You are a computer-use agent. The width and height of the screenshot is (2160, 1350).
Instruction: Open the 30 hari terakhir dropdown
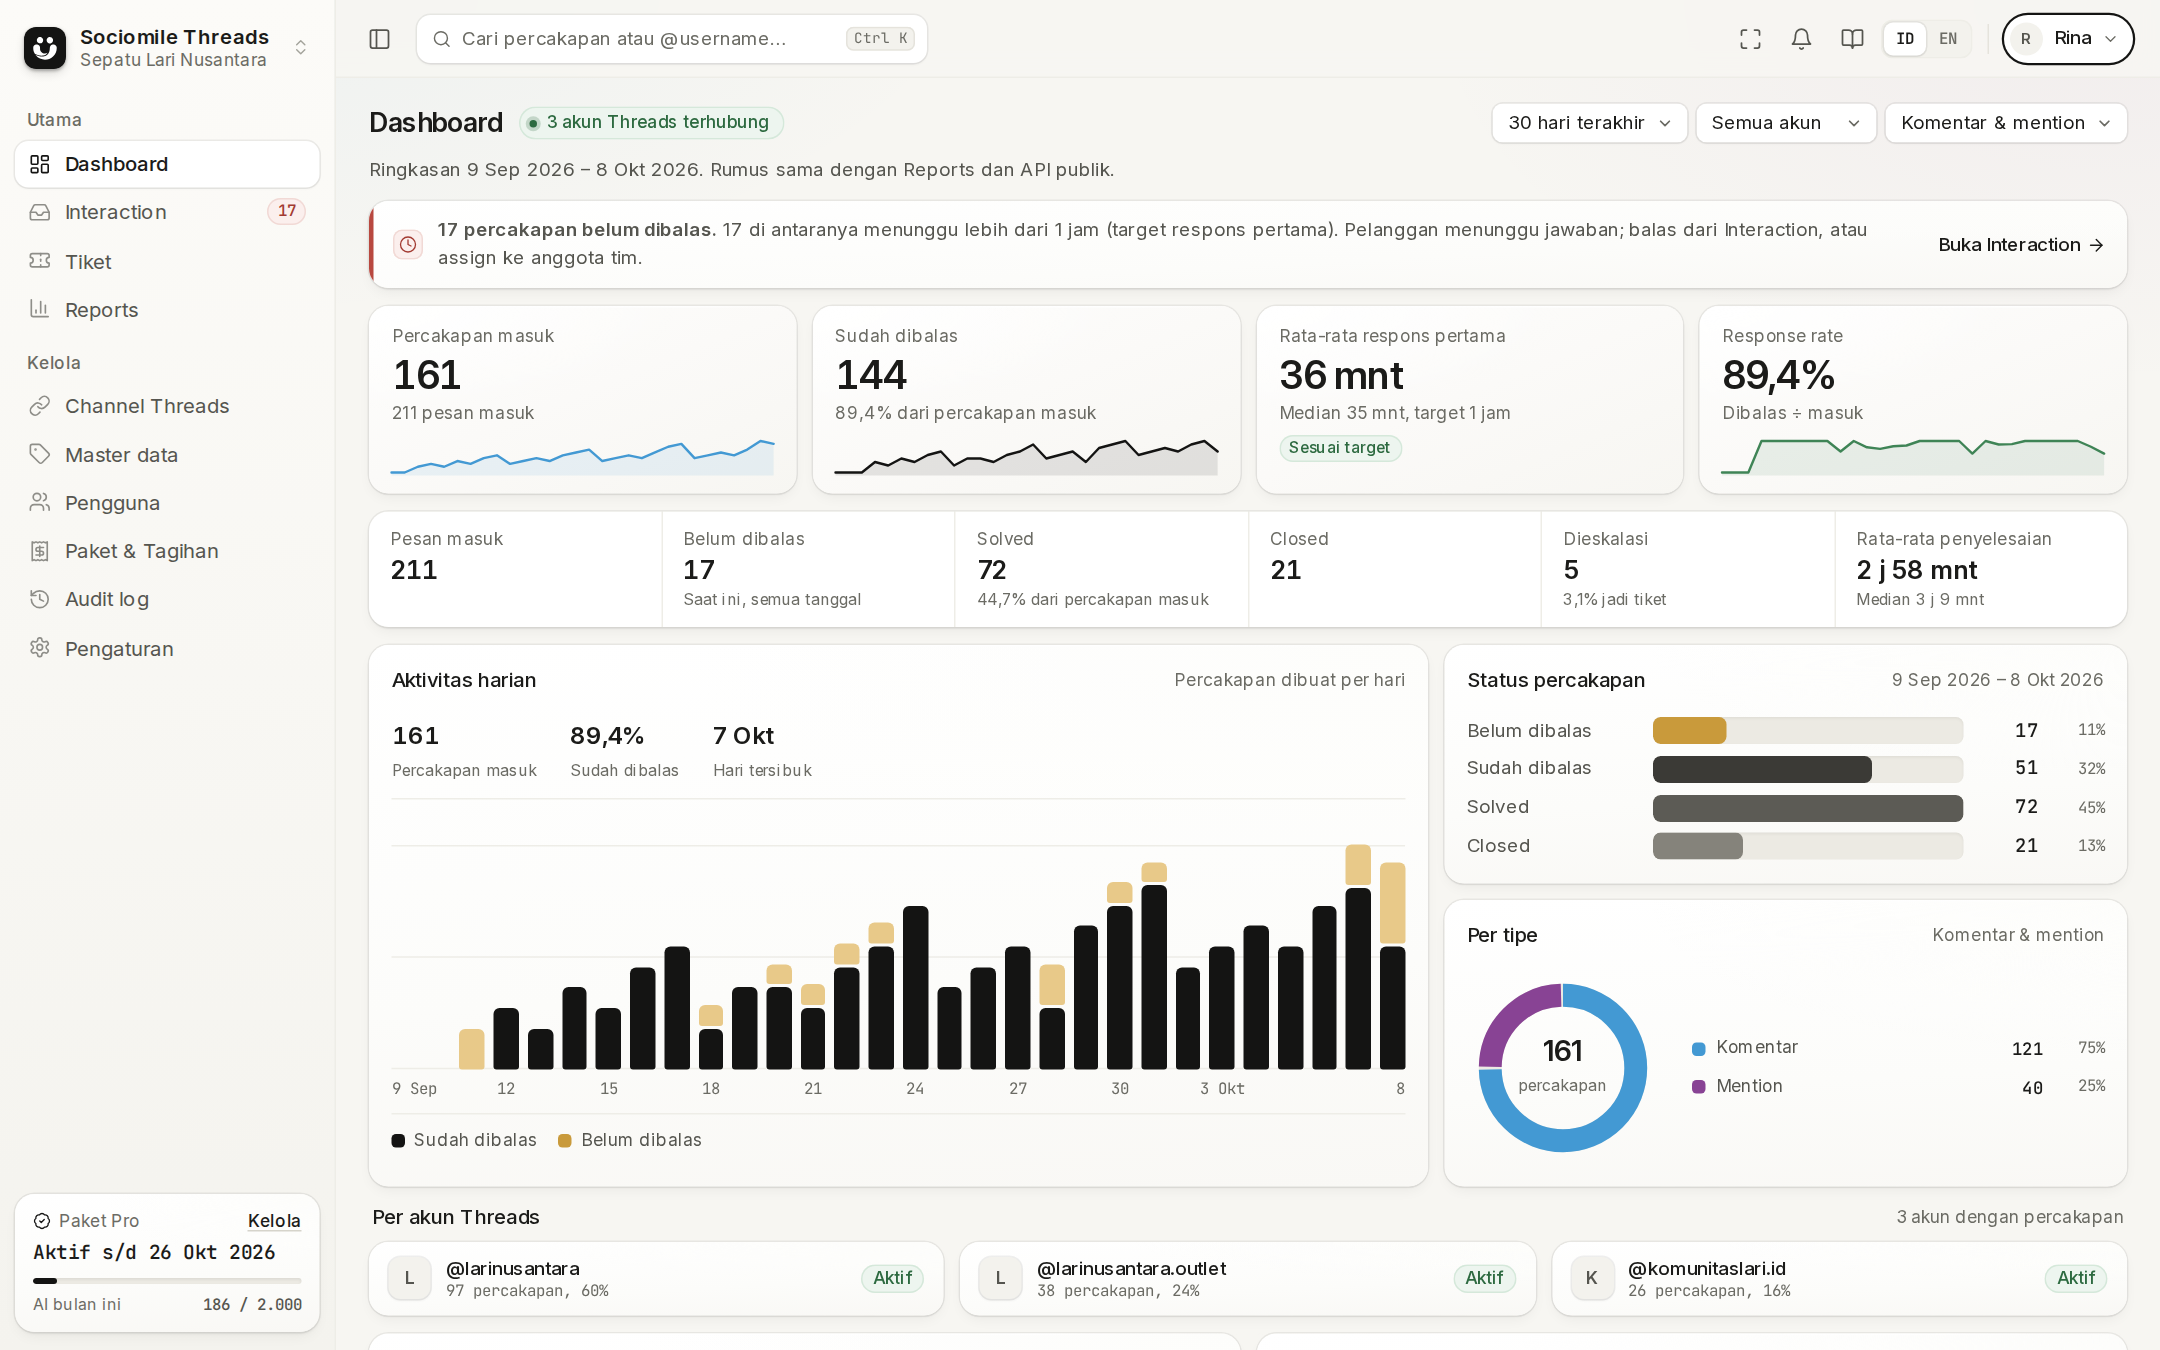[1589, 123]
